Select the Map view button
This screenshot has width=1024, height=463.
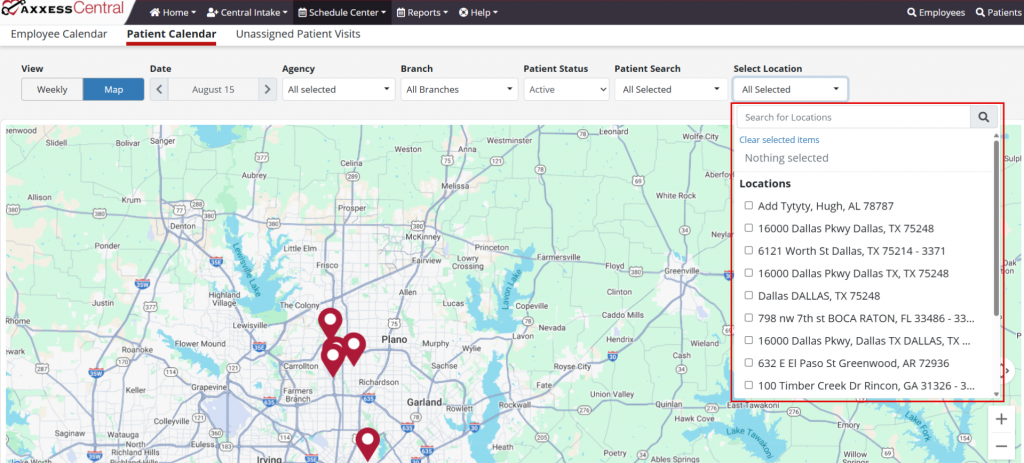pyautogui.click(x=114, y=89)
